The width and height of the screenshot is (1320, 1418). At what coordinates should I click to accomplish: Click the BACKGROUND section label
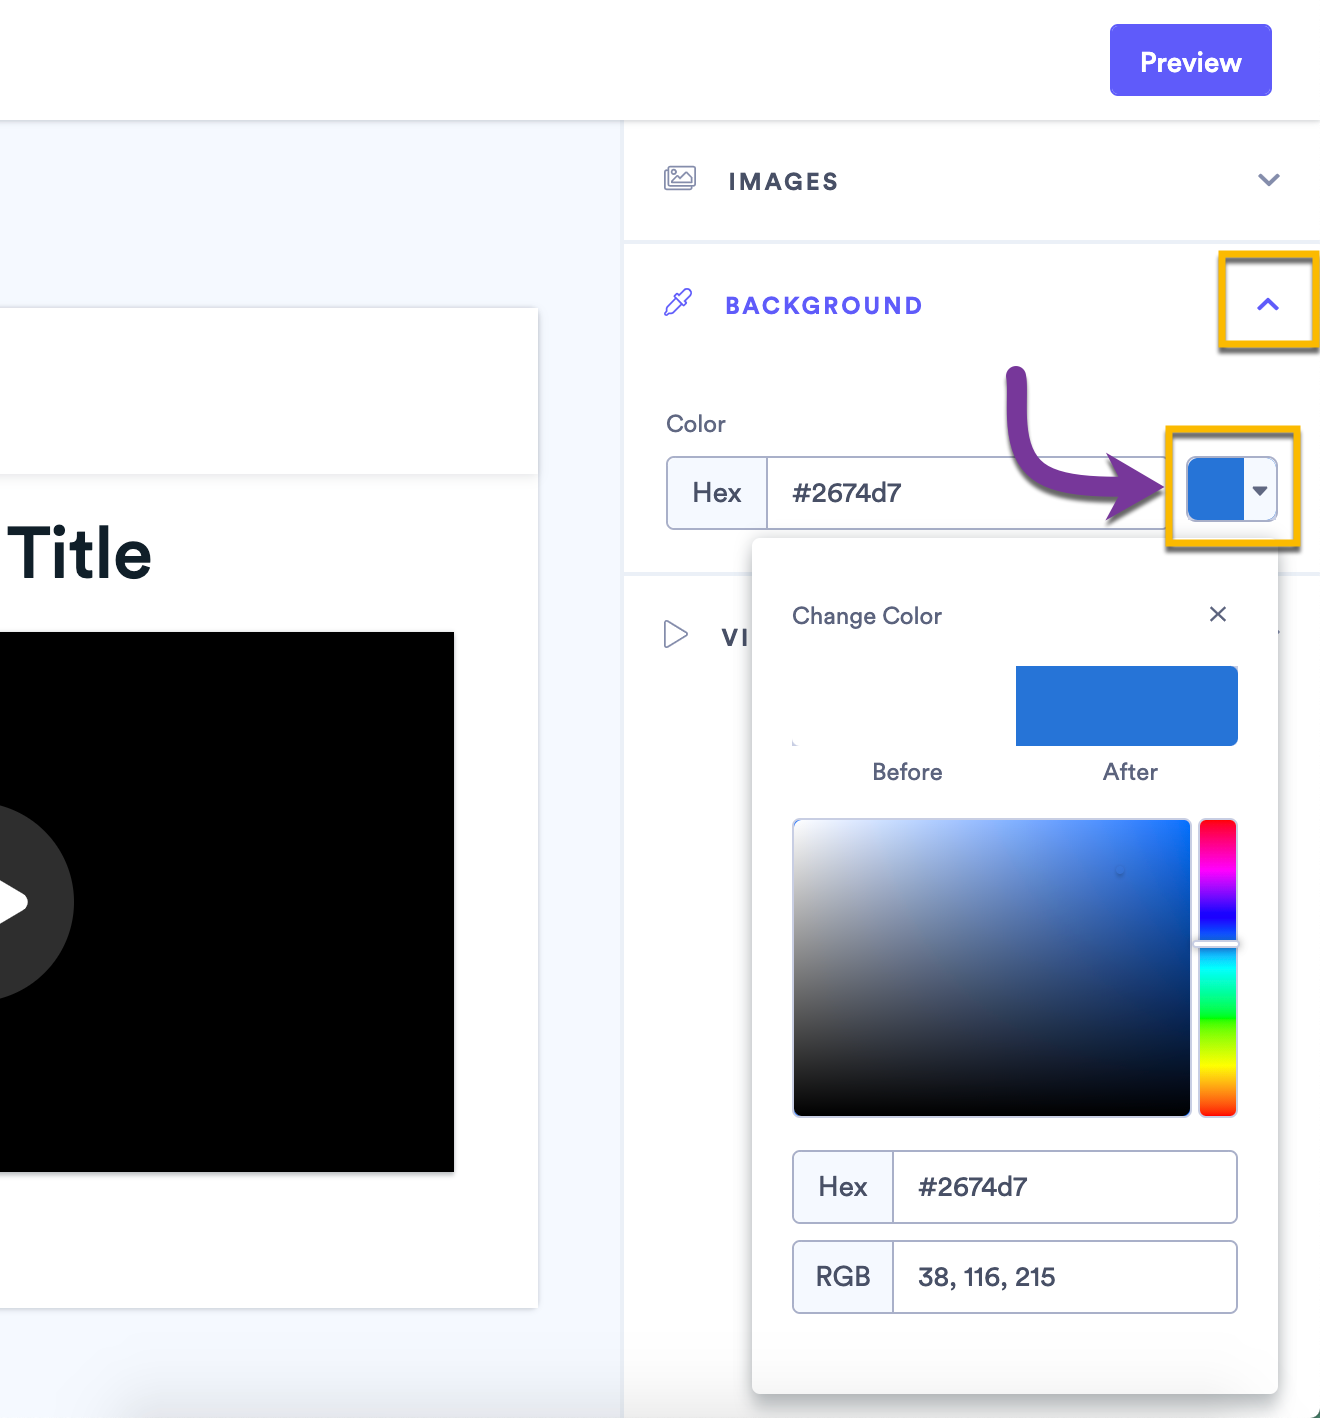click(x=824, y=305)
